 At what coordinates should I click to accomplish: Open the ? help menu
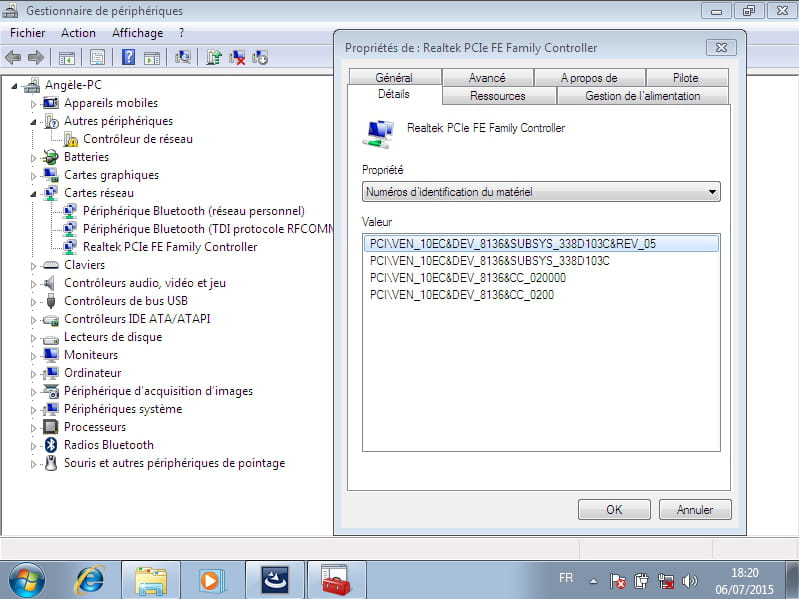click(181, 33)
